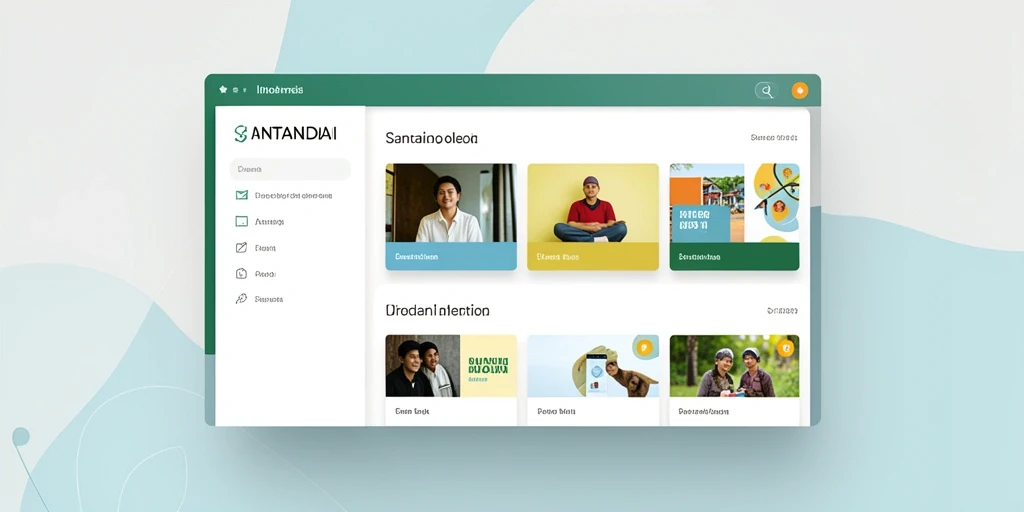Screen dimensions: 1024x512
Task: Click the green block text on the cream panel
Action: tap(488, 368)
